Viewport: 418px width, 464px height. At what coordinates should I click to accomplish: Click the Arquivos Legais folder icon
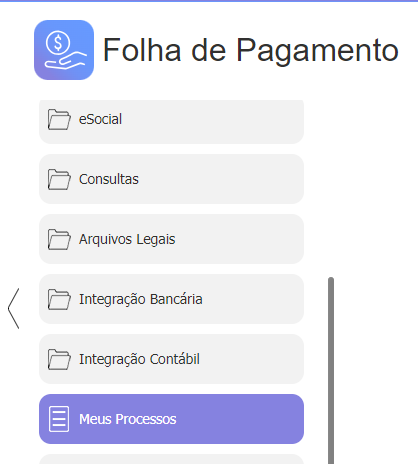pyautogui.click(x=59, y=239)
